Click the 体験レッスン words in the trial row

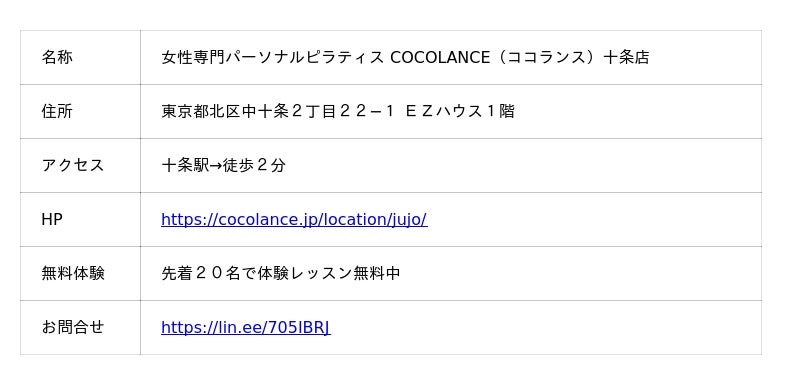click(305, 273)
